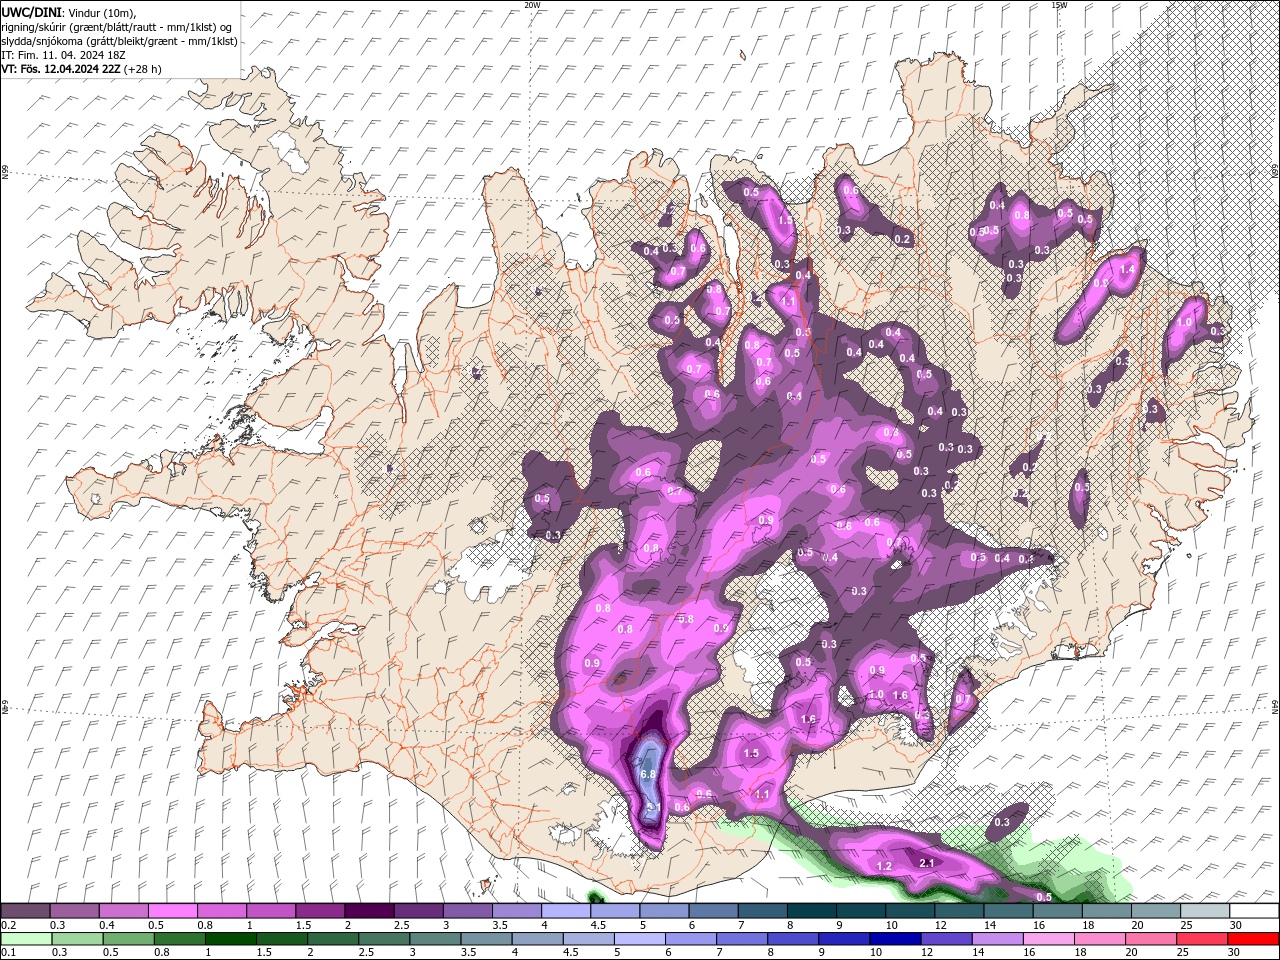The width and height of the screenshot is (1280, 960).
Task: Click the 20 pink swatch in the rain scale
Action: [1150, 939]
